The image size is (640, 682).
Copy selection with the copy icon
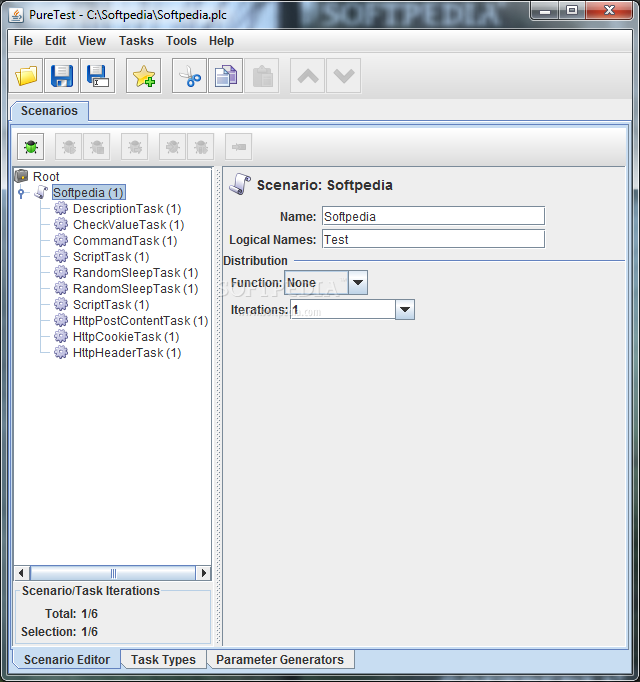pos(225,76)
